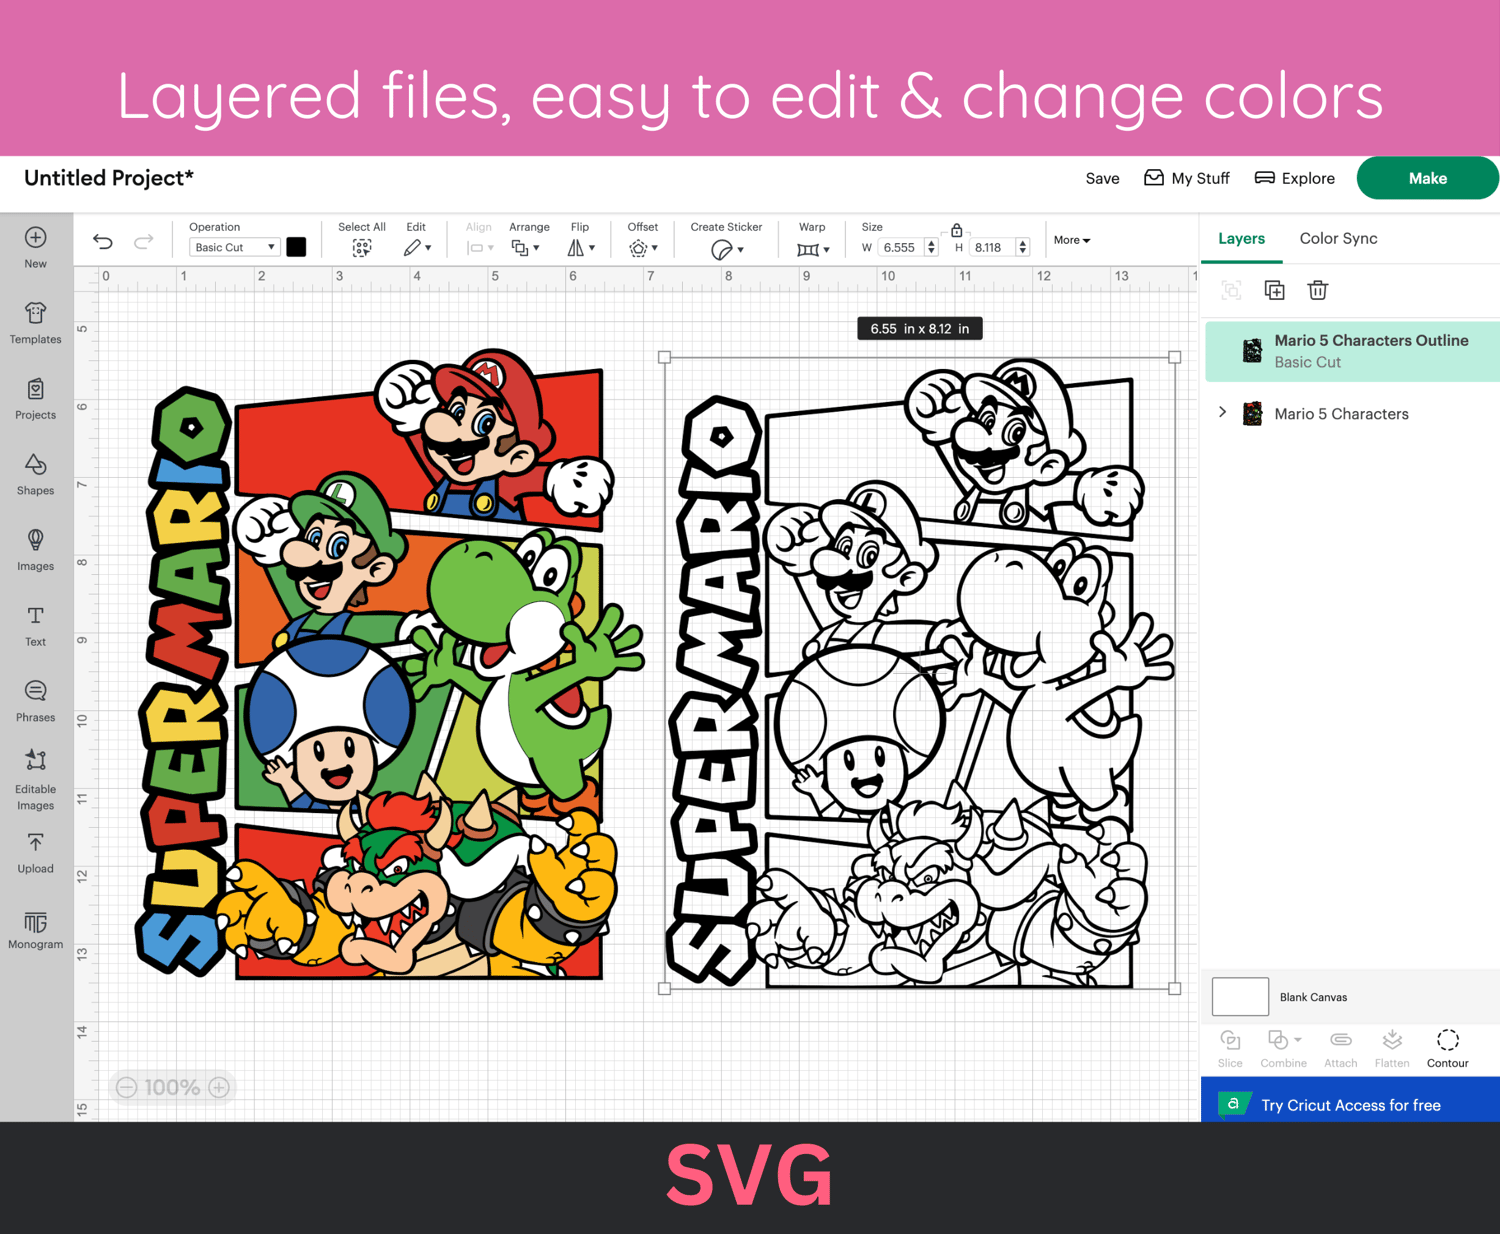This screenshot has width=1500, height=1234.
Task: Click the bottom-right selection handle
Action: (x=1175, y=988)
